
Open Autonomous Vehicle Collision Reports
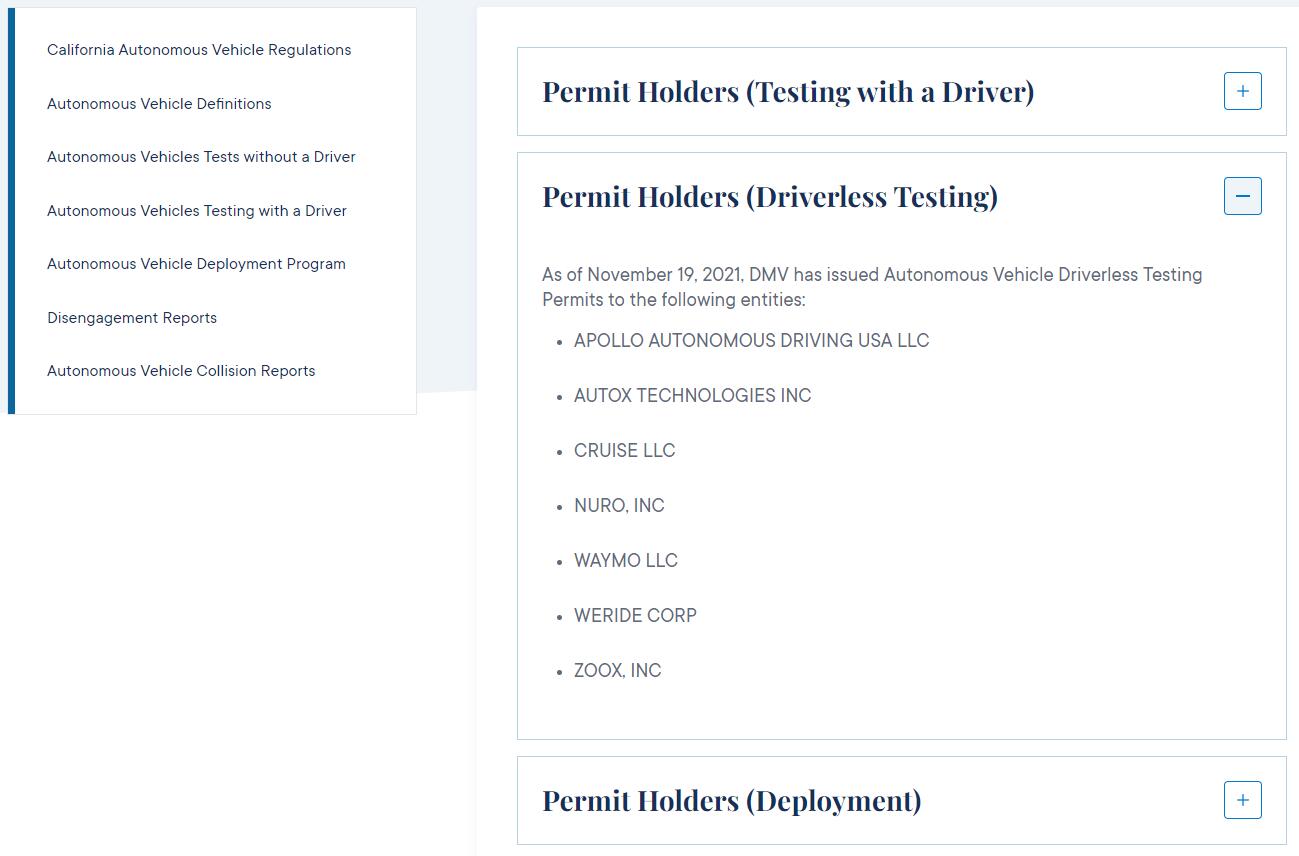pos(181,370)
